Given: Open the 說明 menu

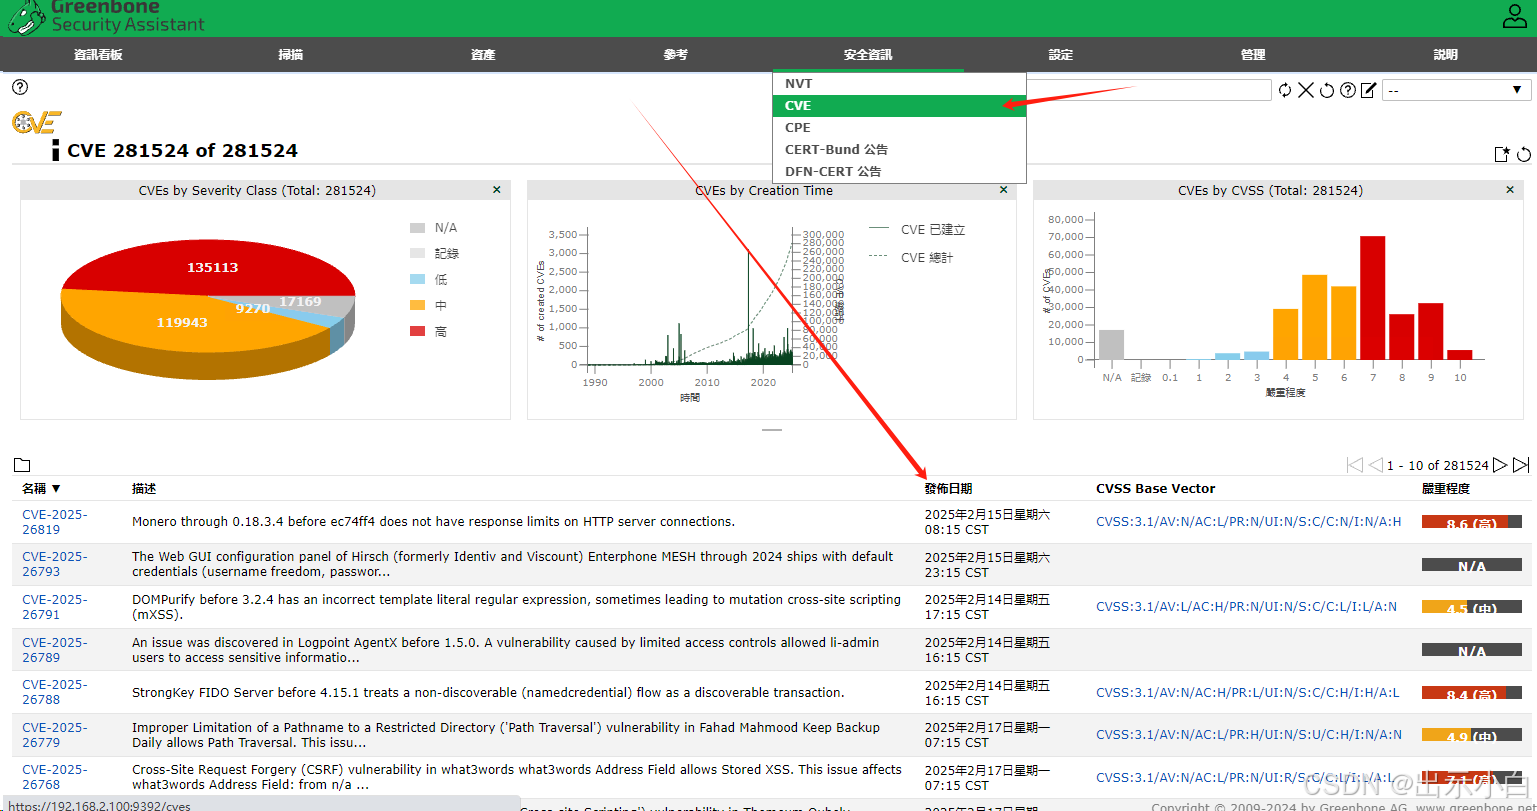Looking at the screenshot, I should pyautogui.click(x=1446, y=55).
